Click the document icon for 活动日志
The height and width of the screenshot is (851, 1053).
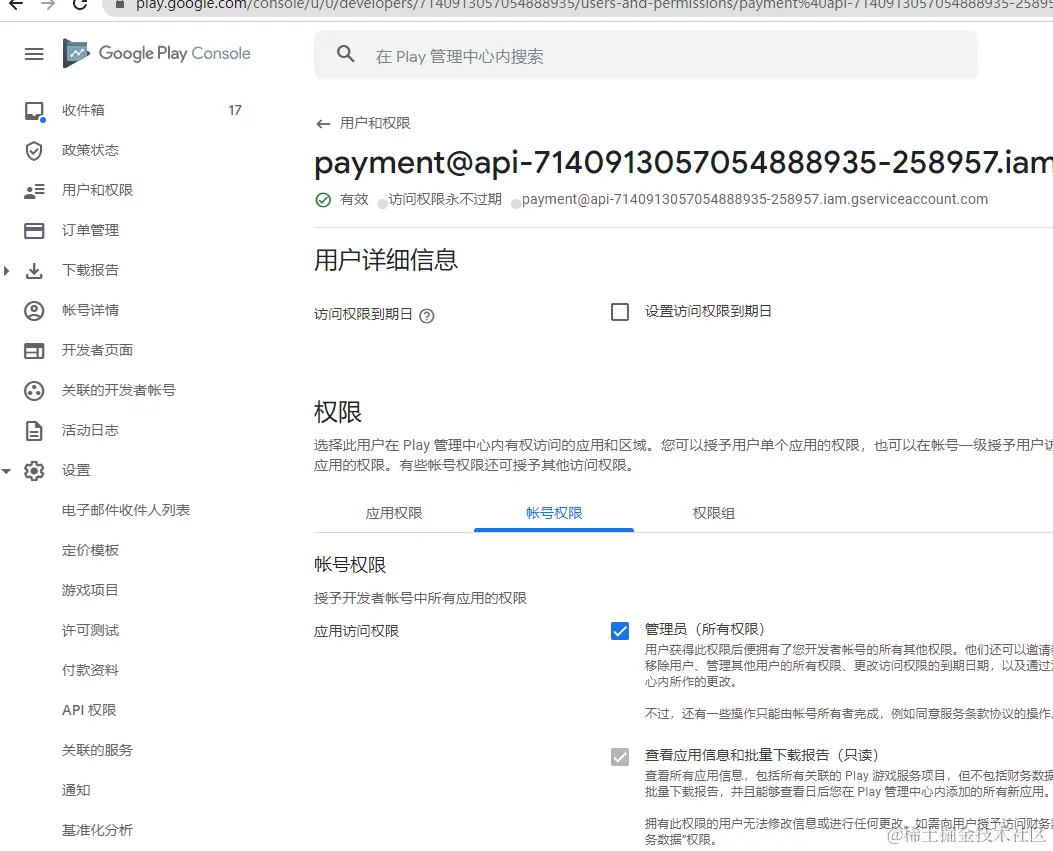click(34, 431)
